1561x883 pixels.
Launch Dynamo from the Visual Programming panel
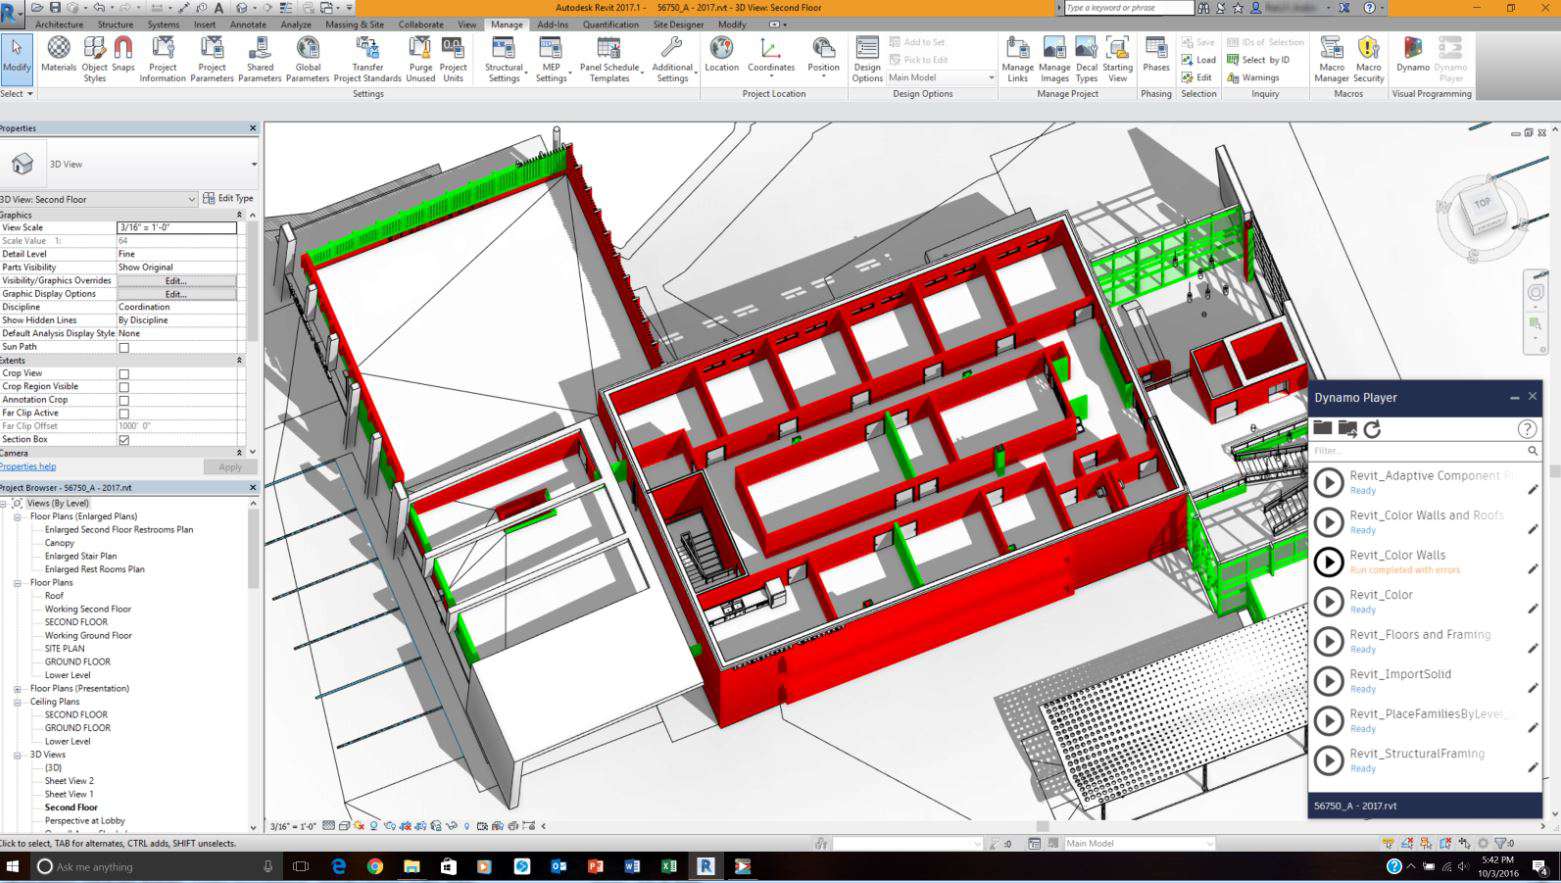(1412, 57)
